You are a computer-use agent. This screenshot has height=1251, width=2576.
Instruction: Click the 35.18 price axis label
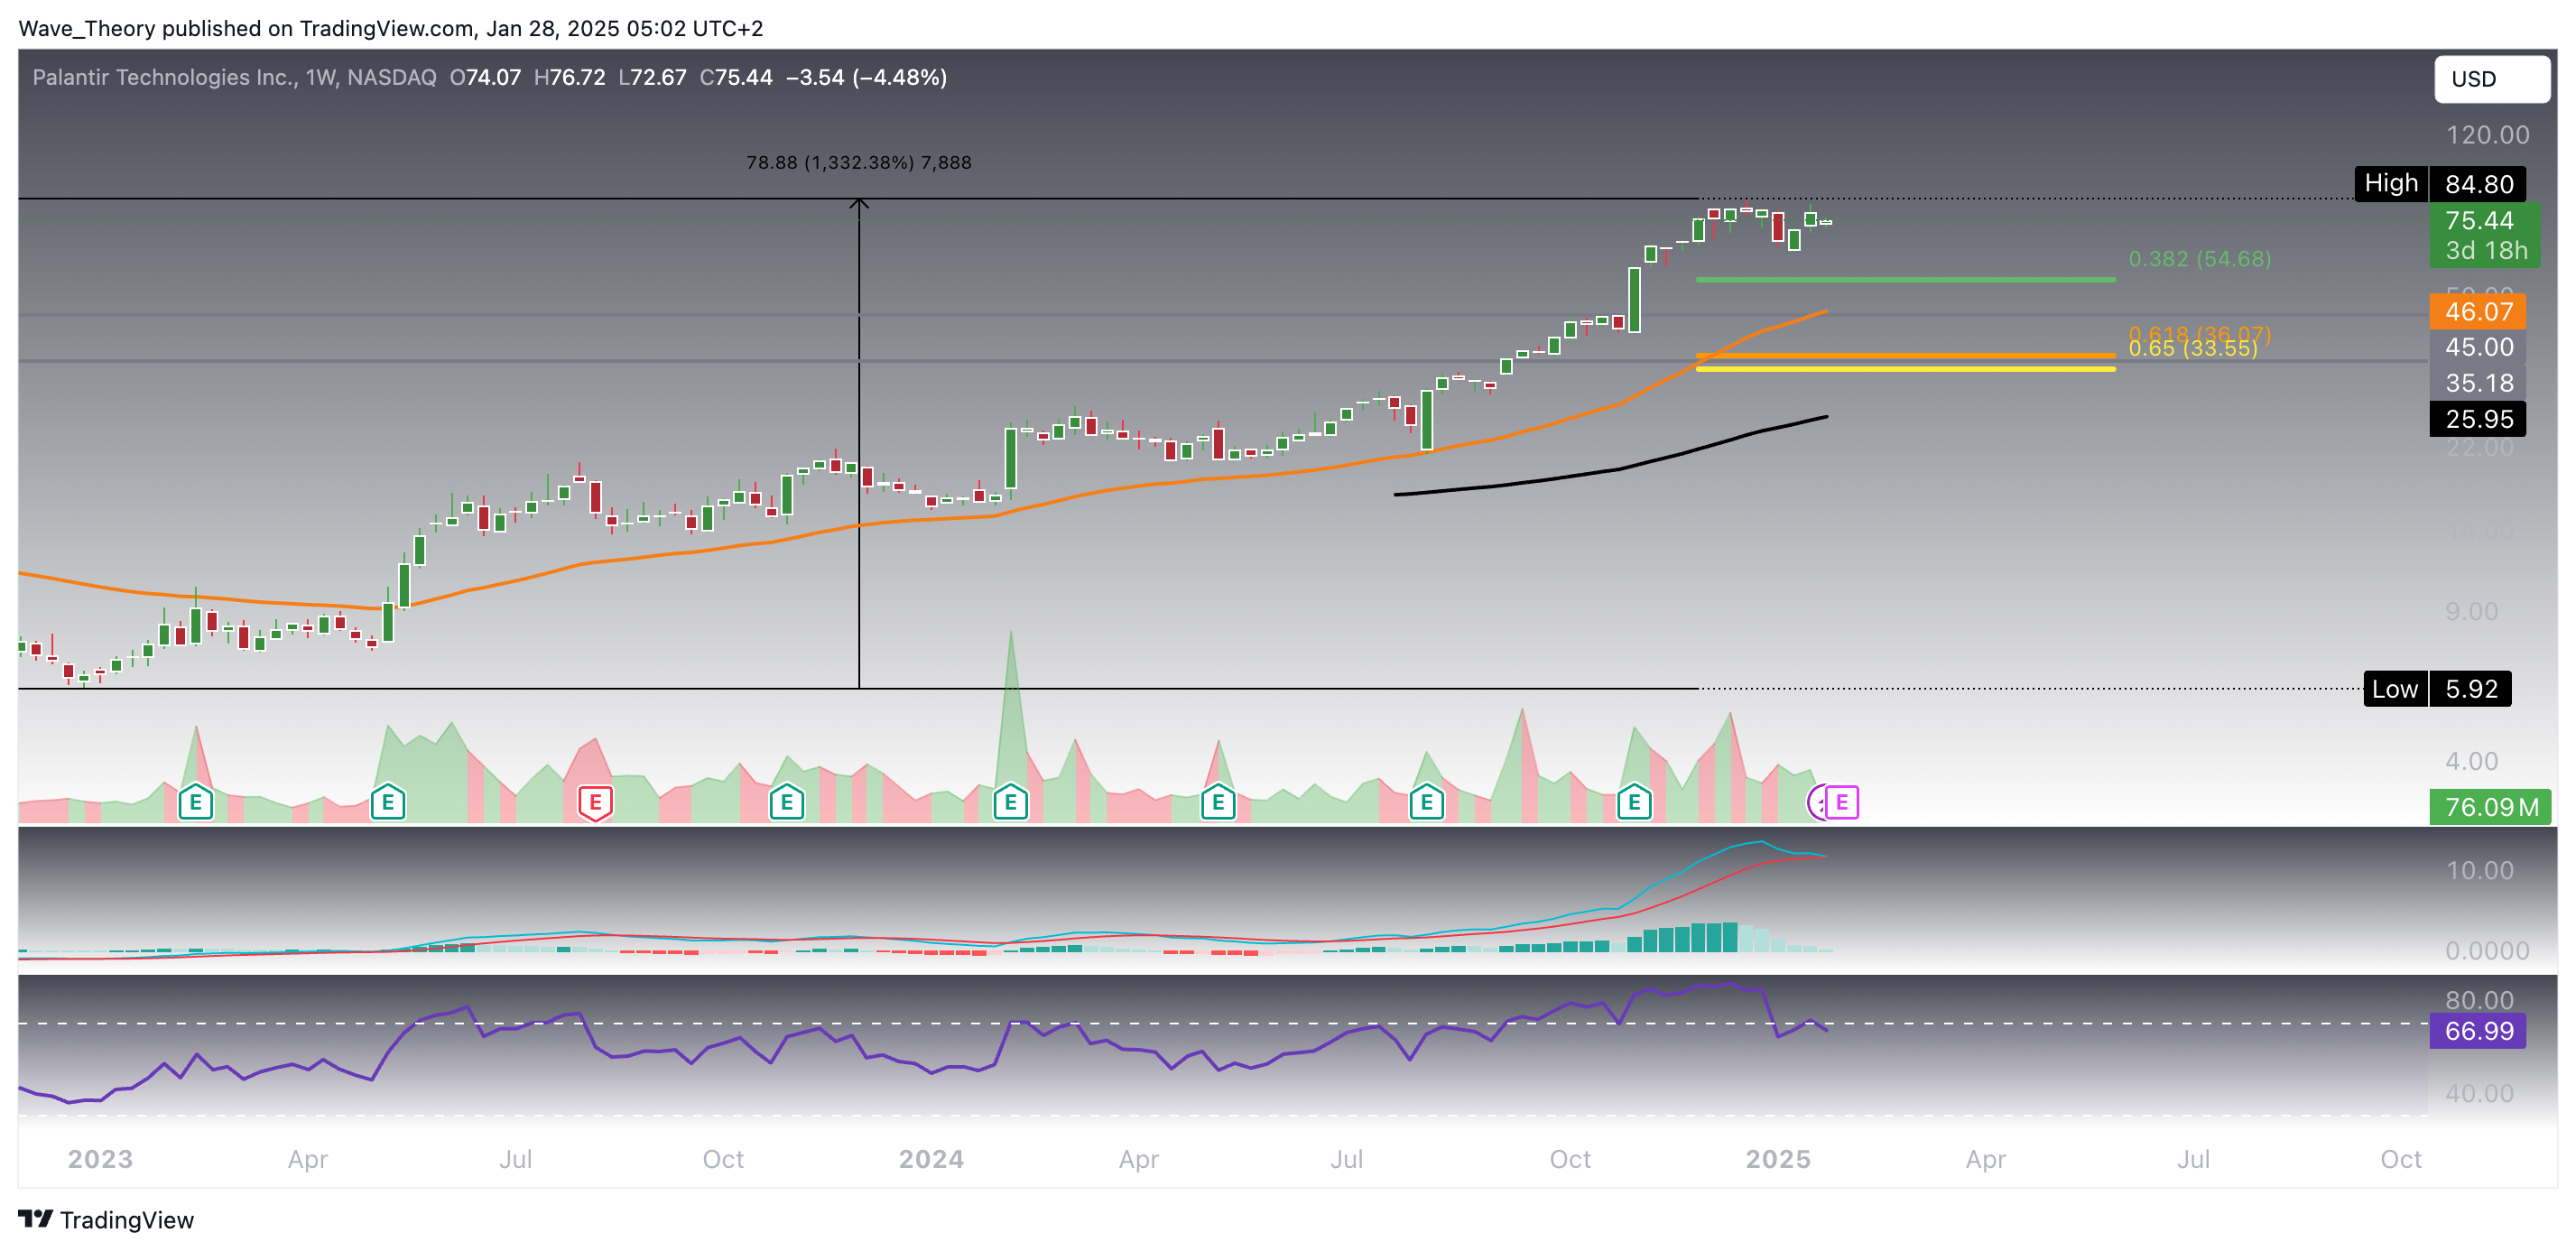2478,383
